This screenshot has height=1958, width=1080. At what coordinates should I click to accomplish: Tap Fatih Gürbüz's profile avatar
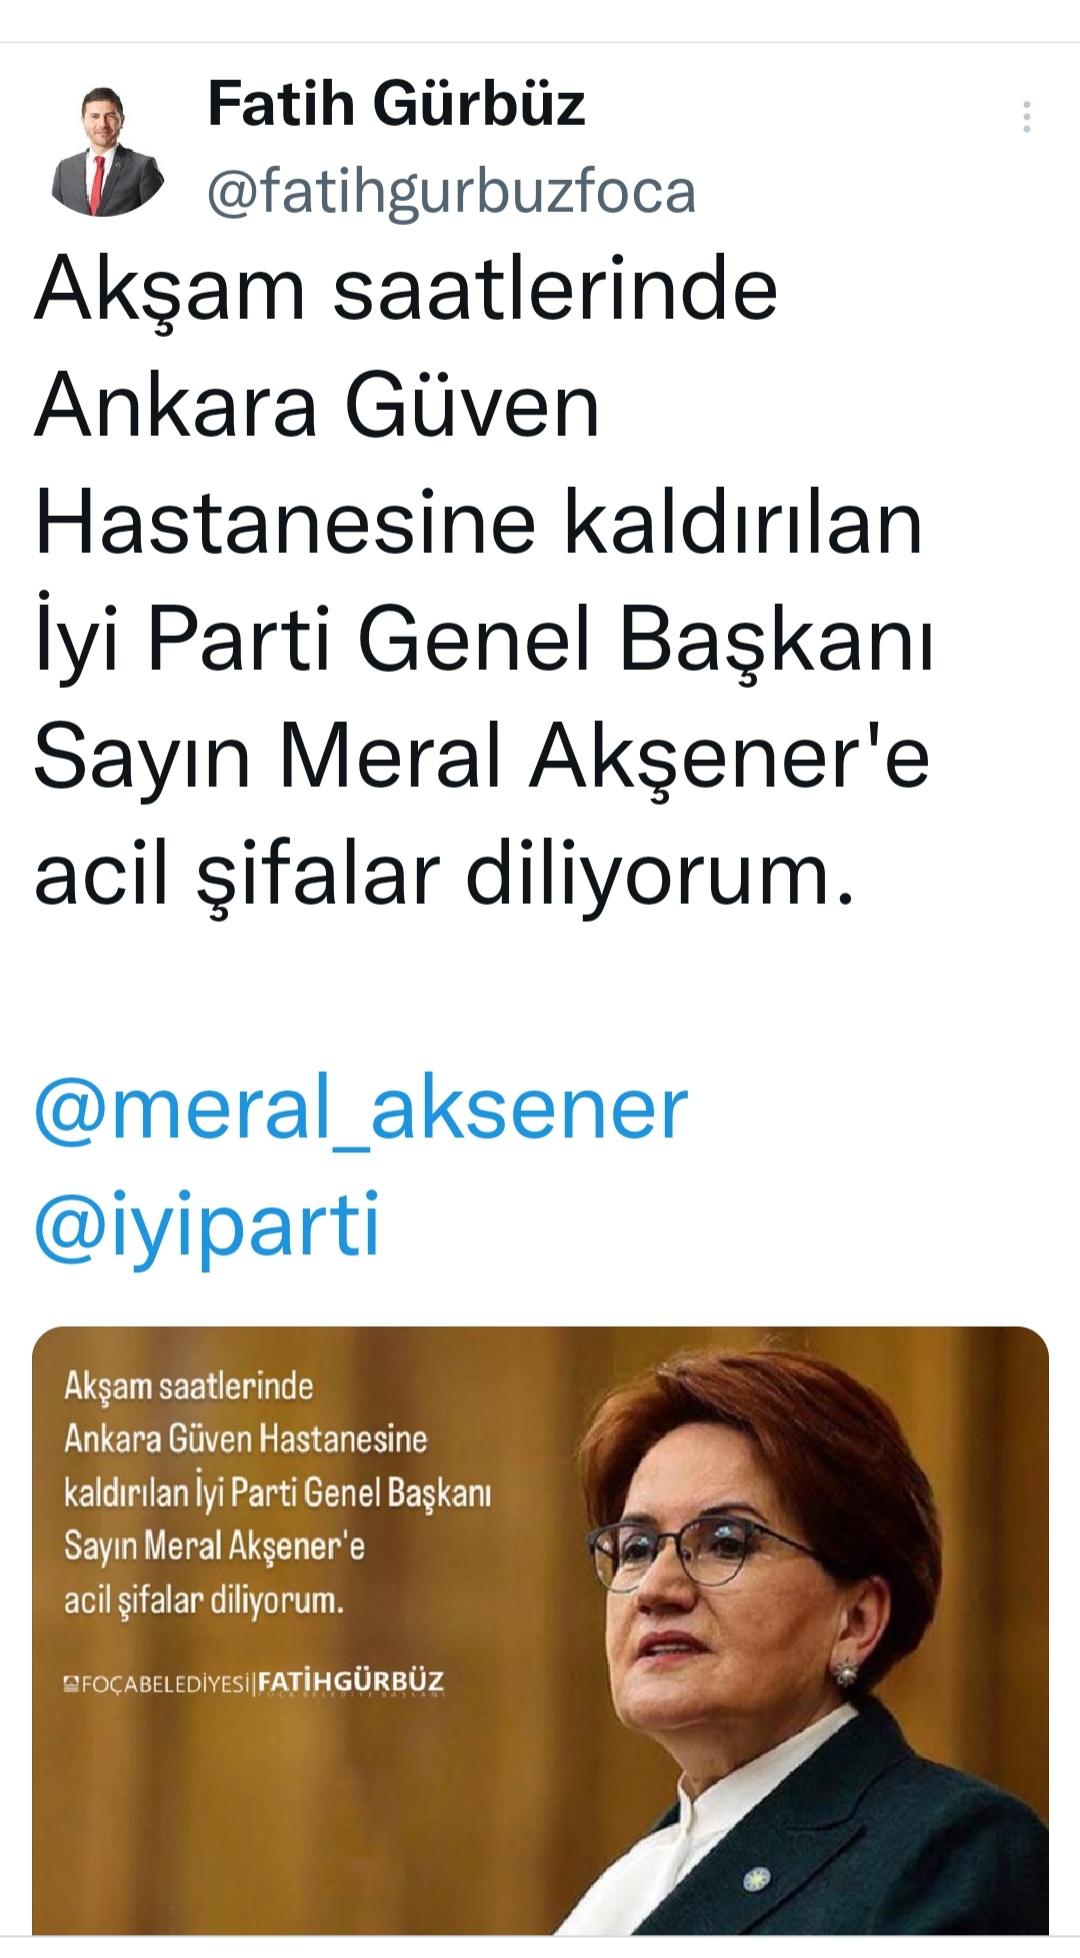pyautogui.click(x=106, y=151)
